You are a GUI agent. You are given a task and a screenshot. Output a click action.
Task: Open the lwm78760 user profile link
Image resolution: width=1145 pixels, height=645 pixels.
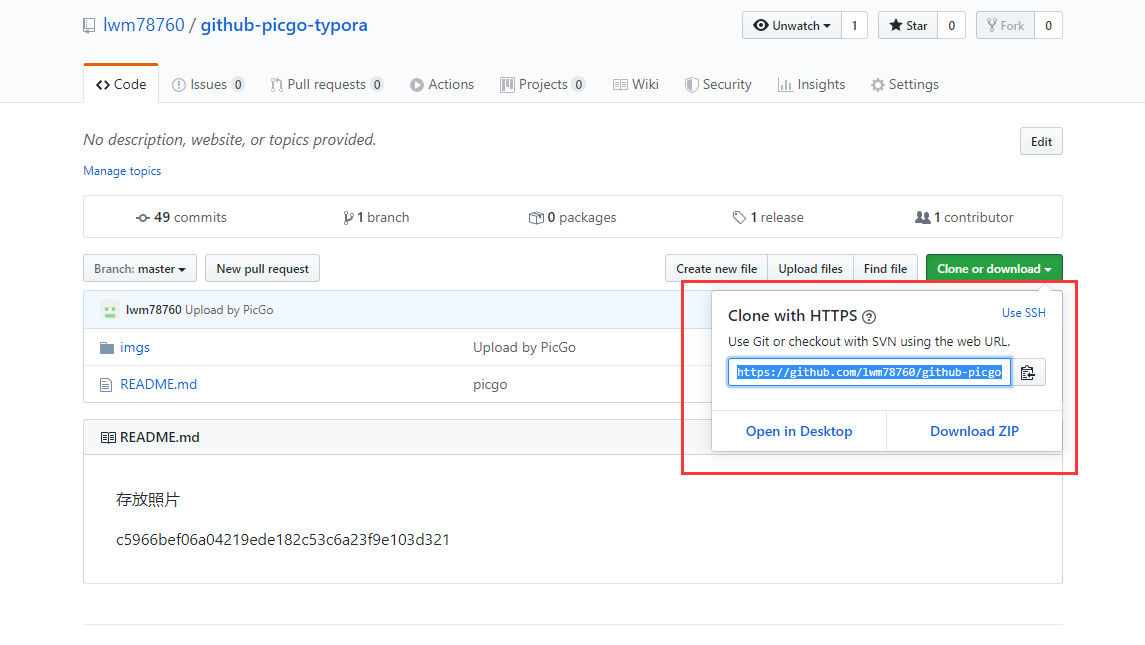tap(144, 25)
